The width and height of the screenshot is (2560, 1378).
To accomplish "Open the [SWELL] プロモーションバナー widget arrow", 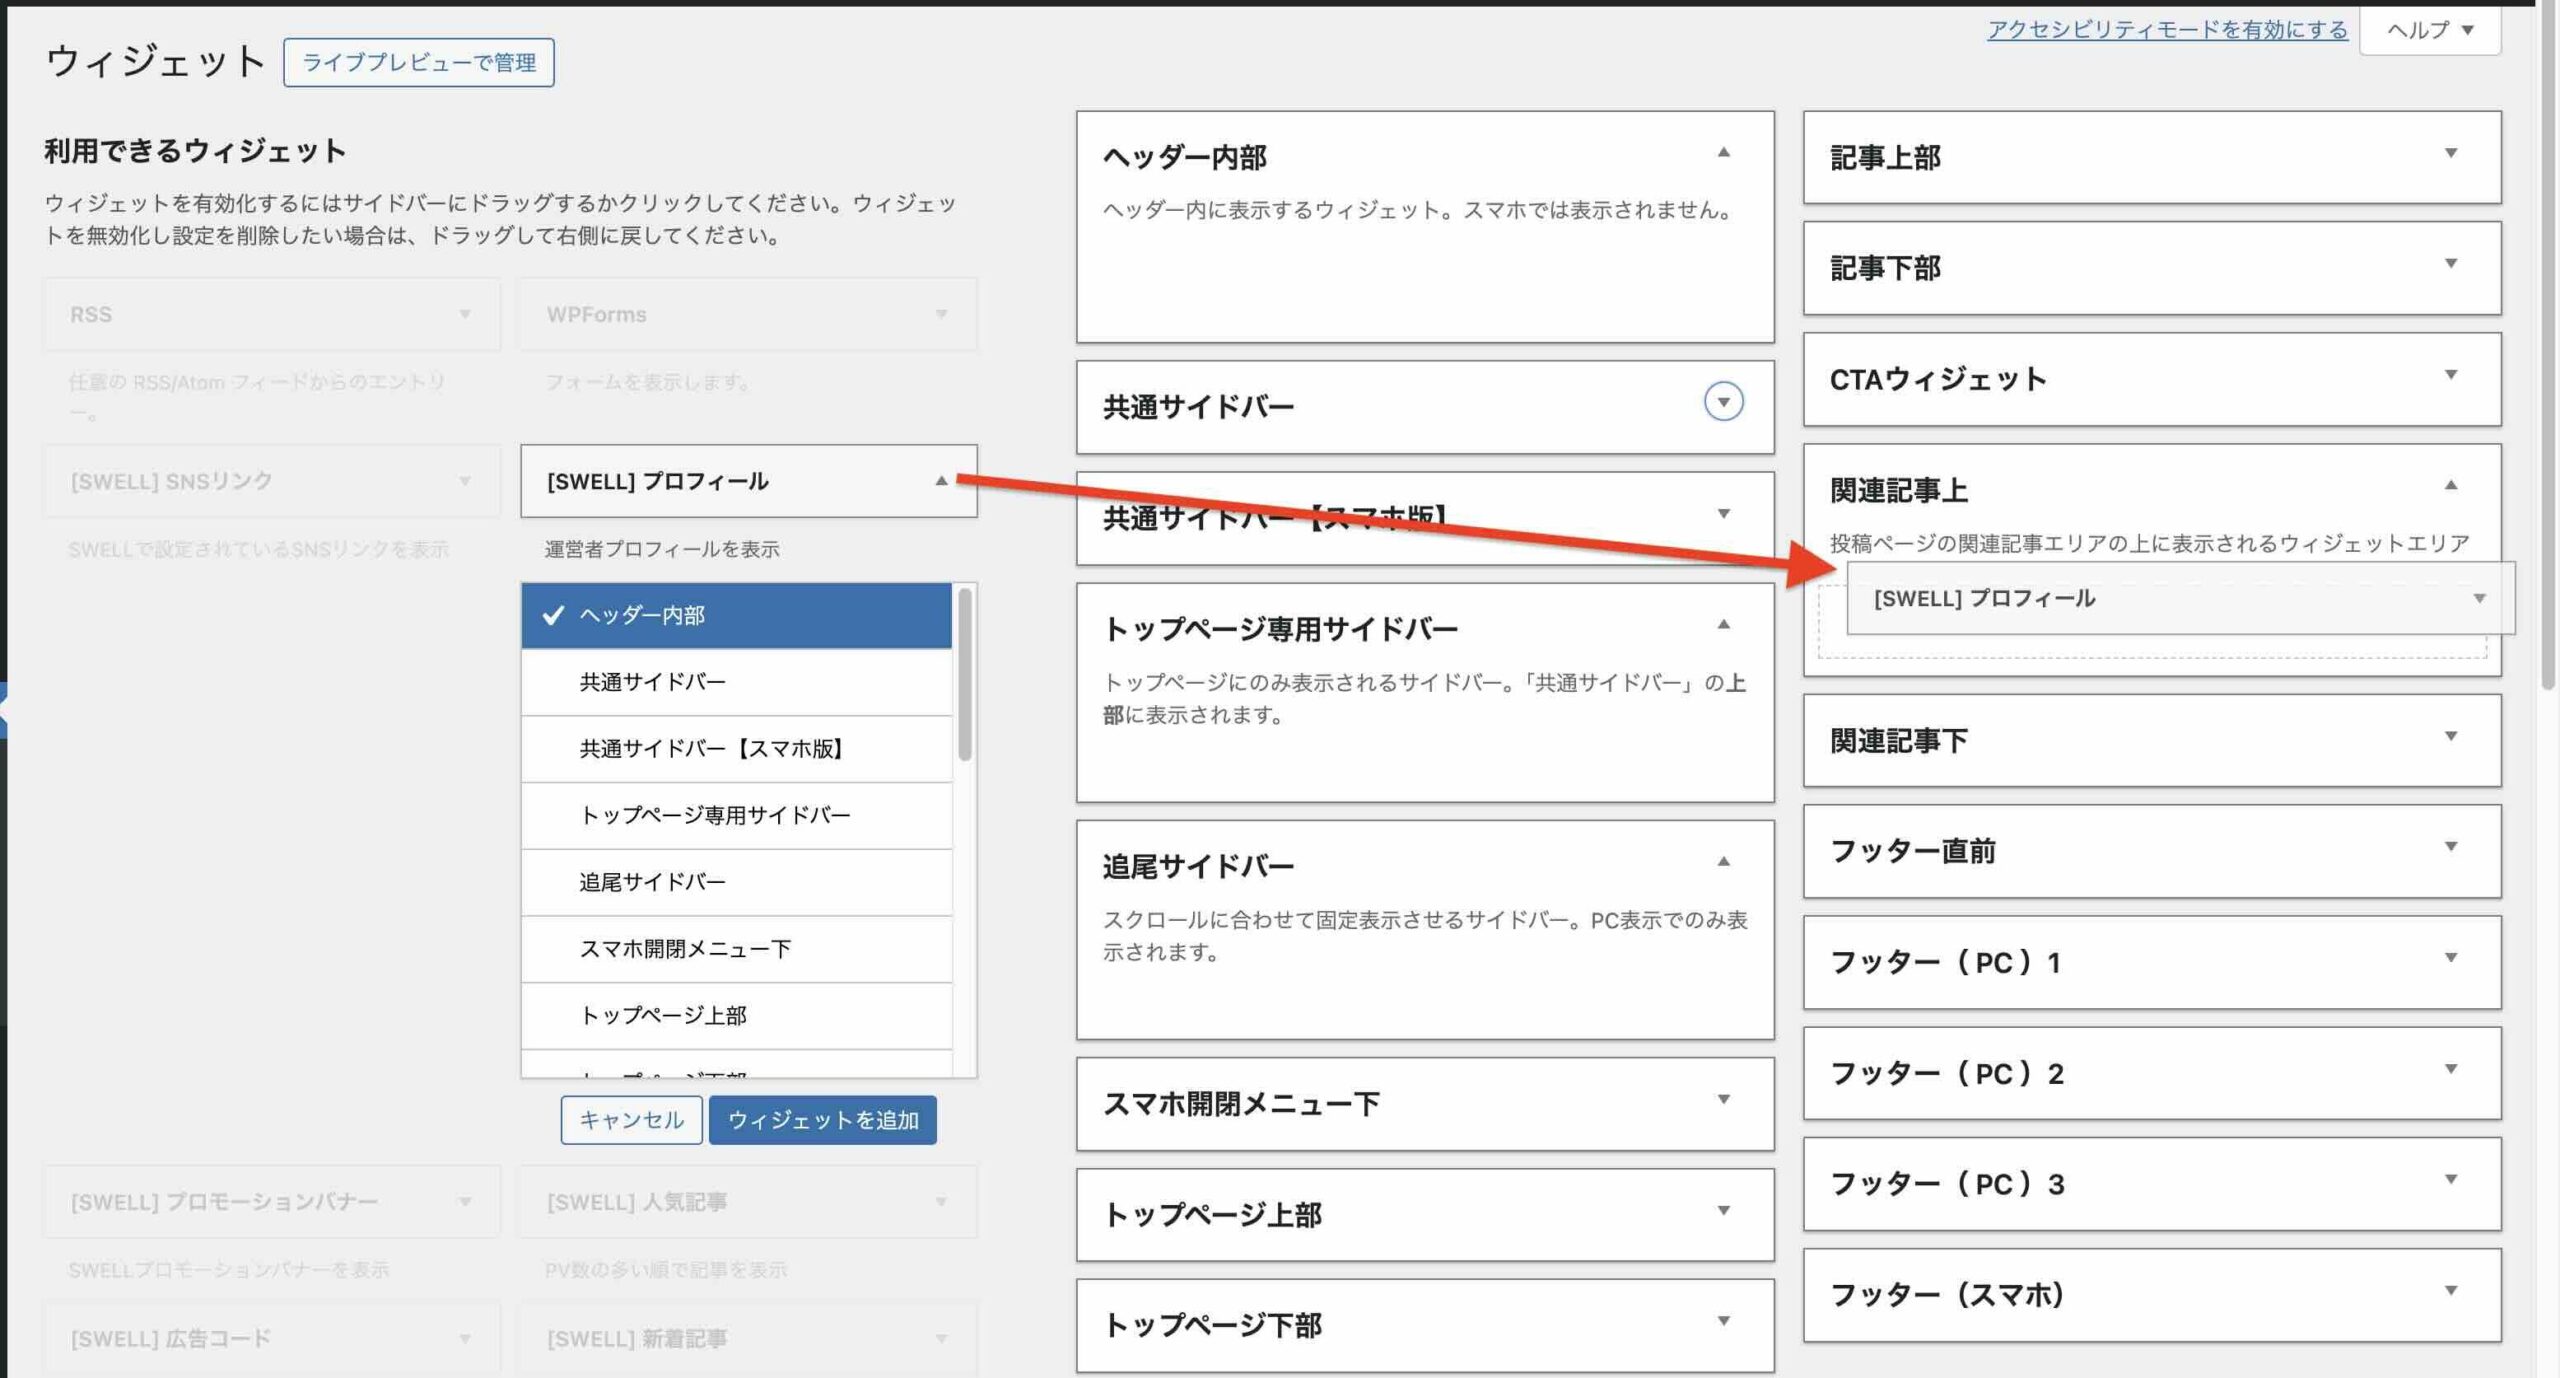I will click(x=465, y=1201).
